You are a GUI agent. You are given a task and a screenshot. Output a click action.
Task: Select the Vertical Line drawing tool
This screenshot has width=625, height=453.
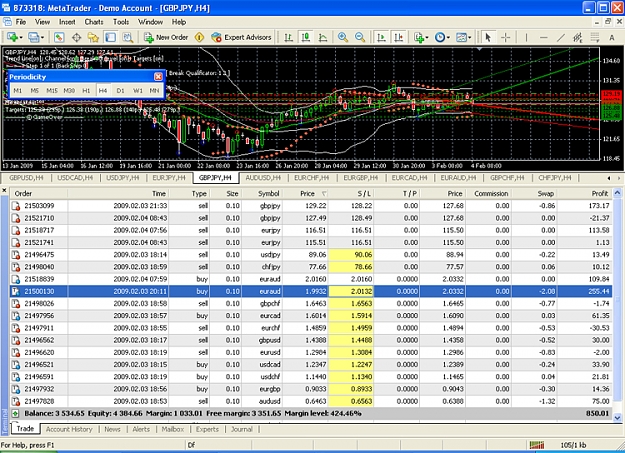pyautogui.click(x=527, y=37)
